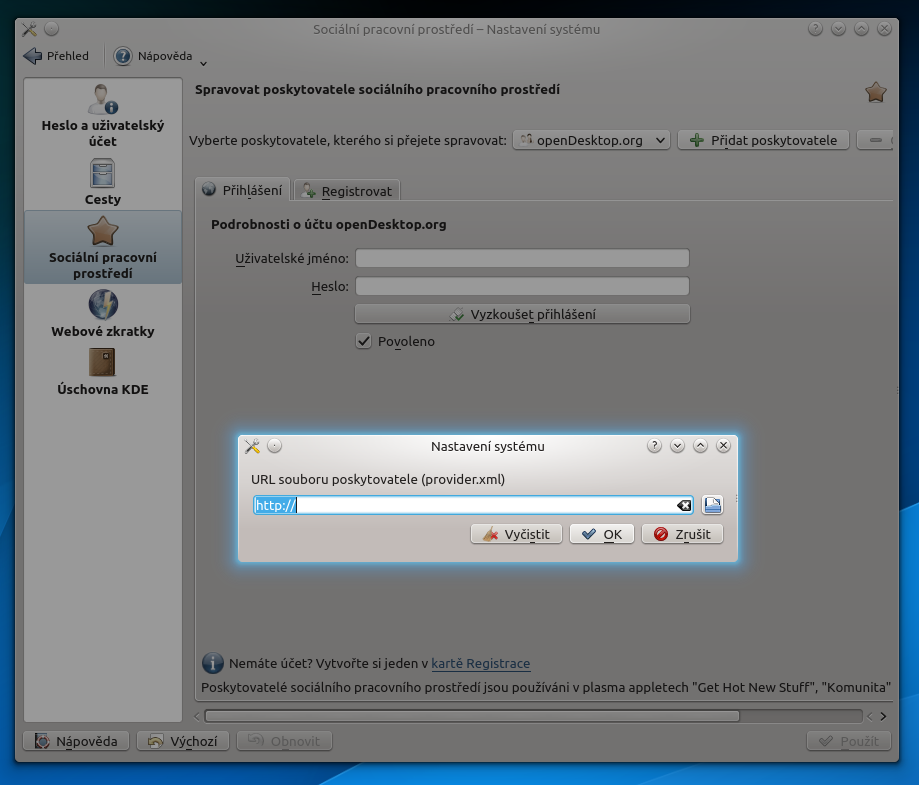Click the round pin button in main window titlebar

pyautogui.click(x=52, y=29)
